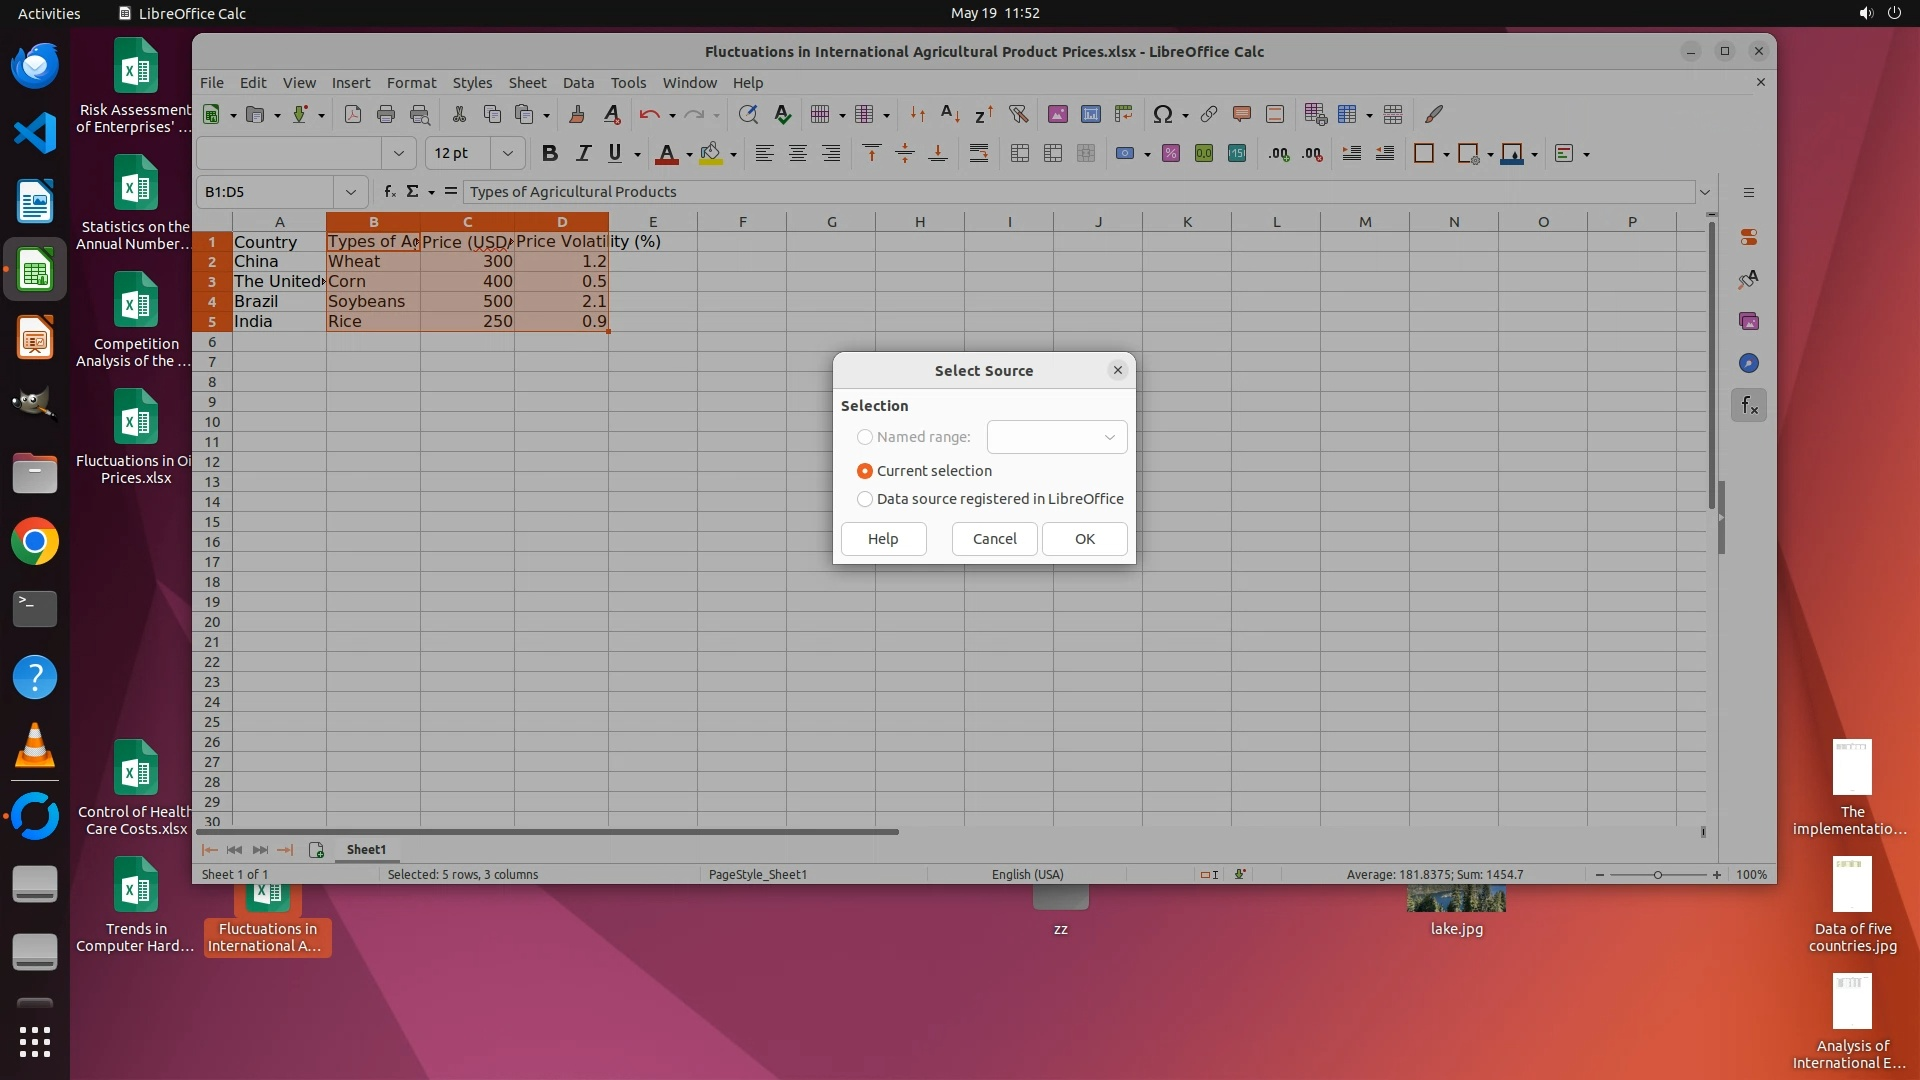Image resolution: width=1920 pixels, height=1080 pixels.
Task: Click the zoom slider in status bar
Action: [1657, 874]
